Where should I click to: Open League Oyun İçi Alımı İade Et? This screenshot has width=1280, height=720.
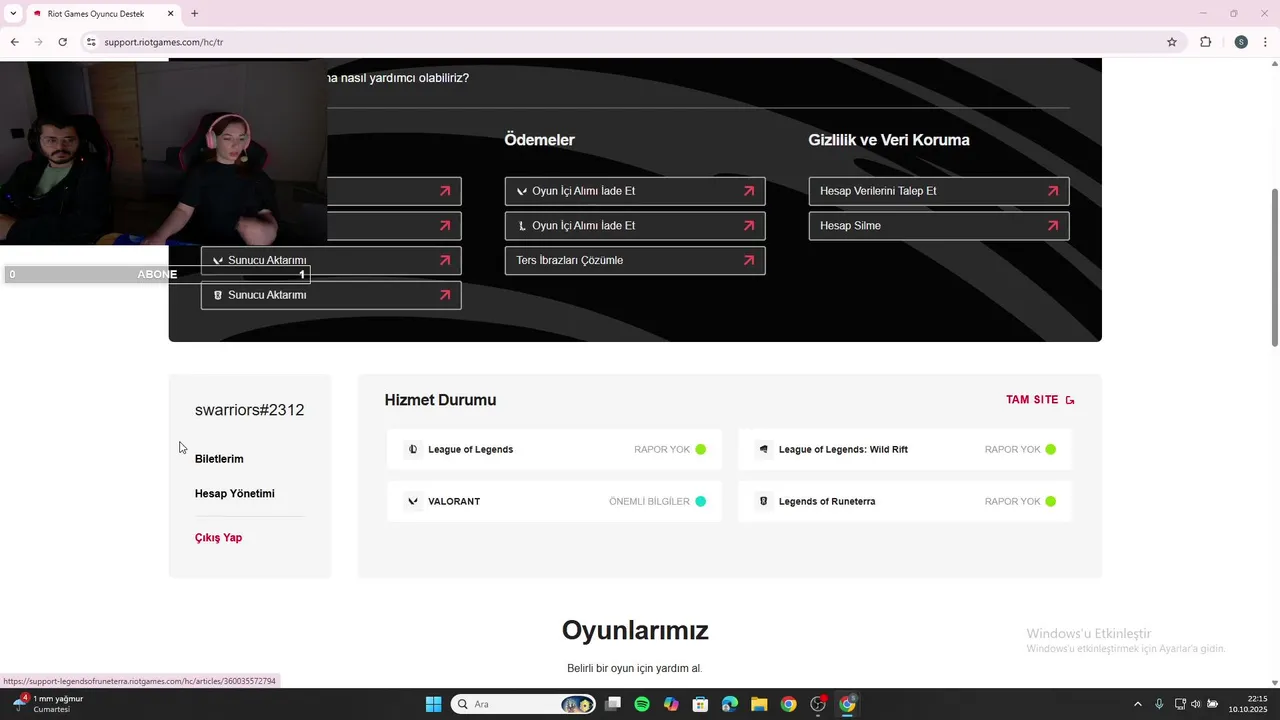[x=635, y=226]
